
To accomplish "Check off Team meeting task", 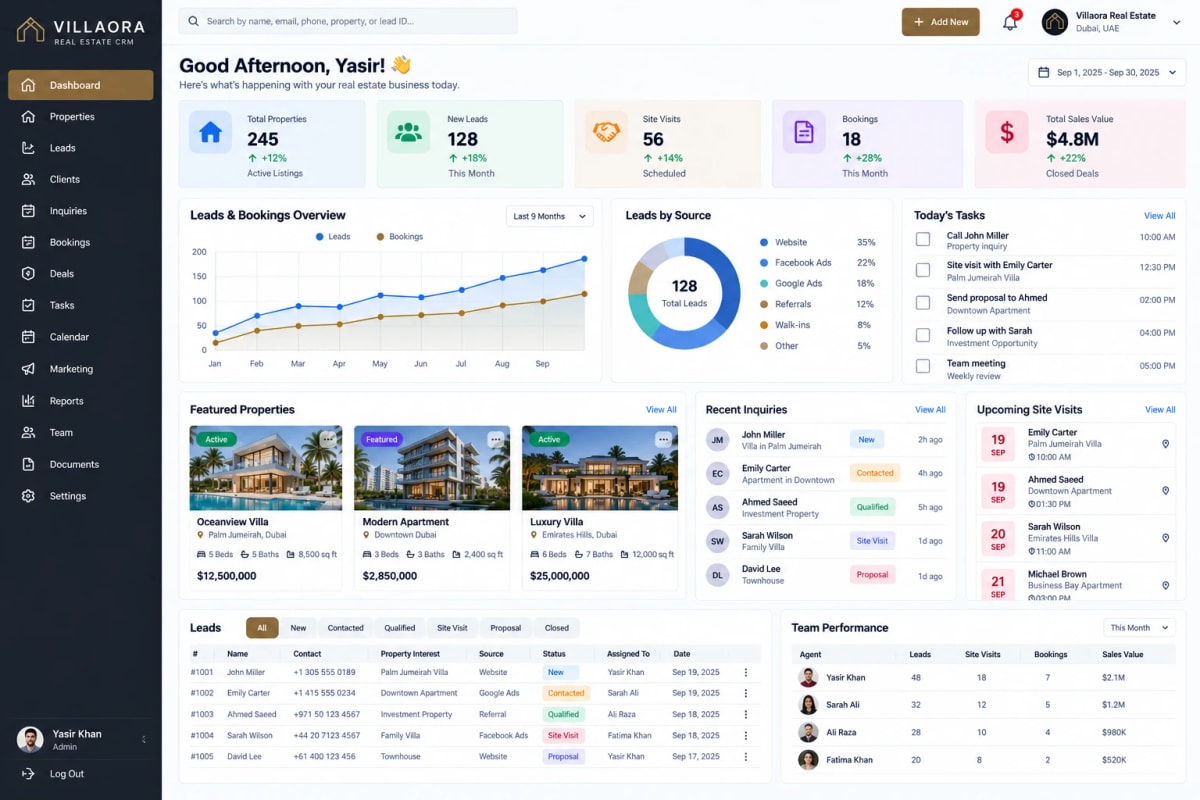I will (923, 367).
